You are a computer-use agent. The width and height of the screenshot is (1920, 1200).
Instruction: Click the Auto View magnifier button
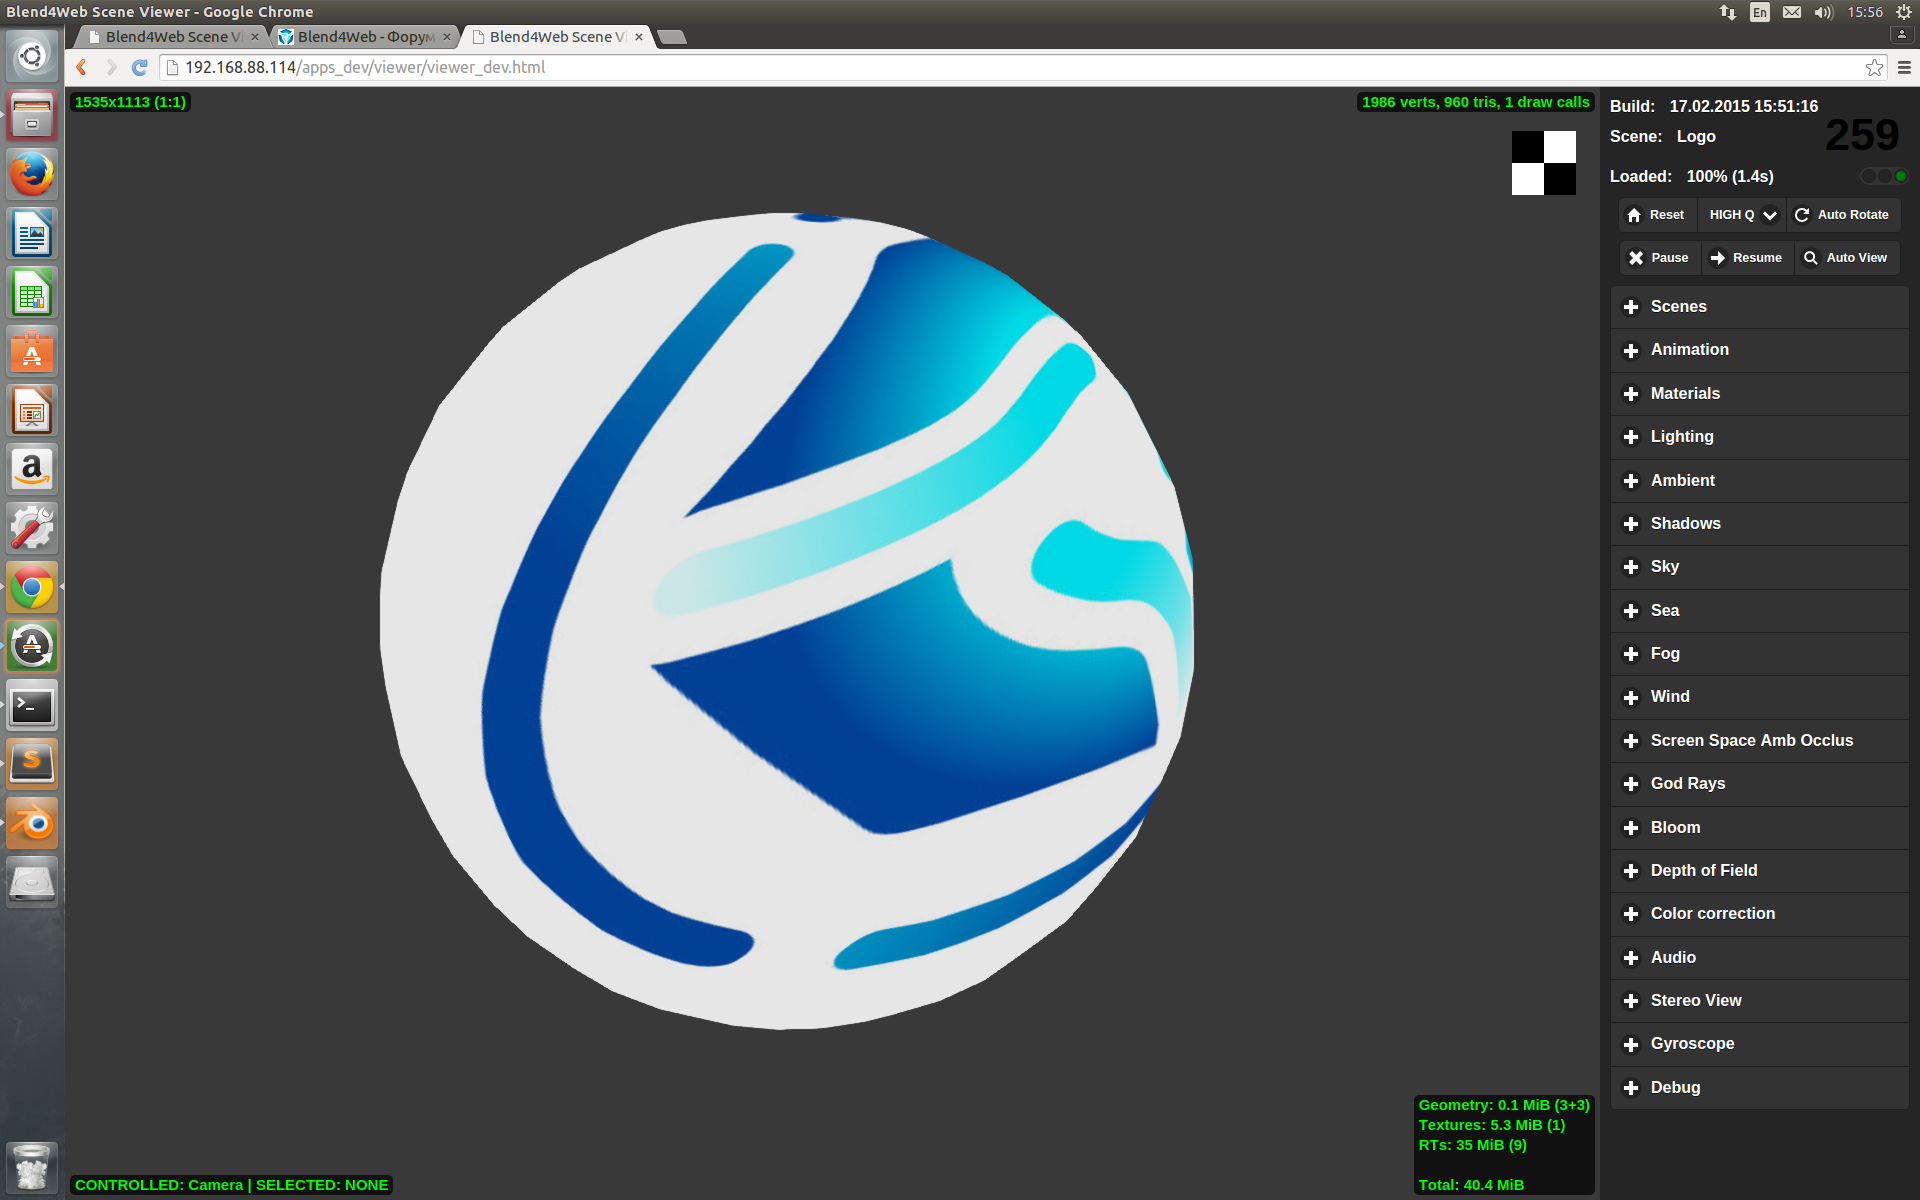1846,258
